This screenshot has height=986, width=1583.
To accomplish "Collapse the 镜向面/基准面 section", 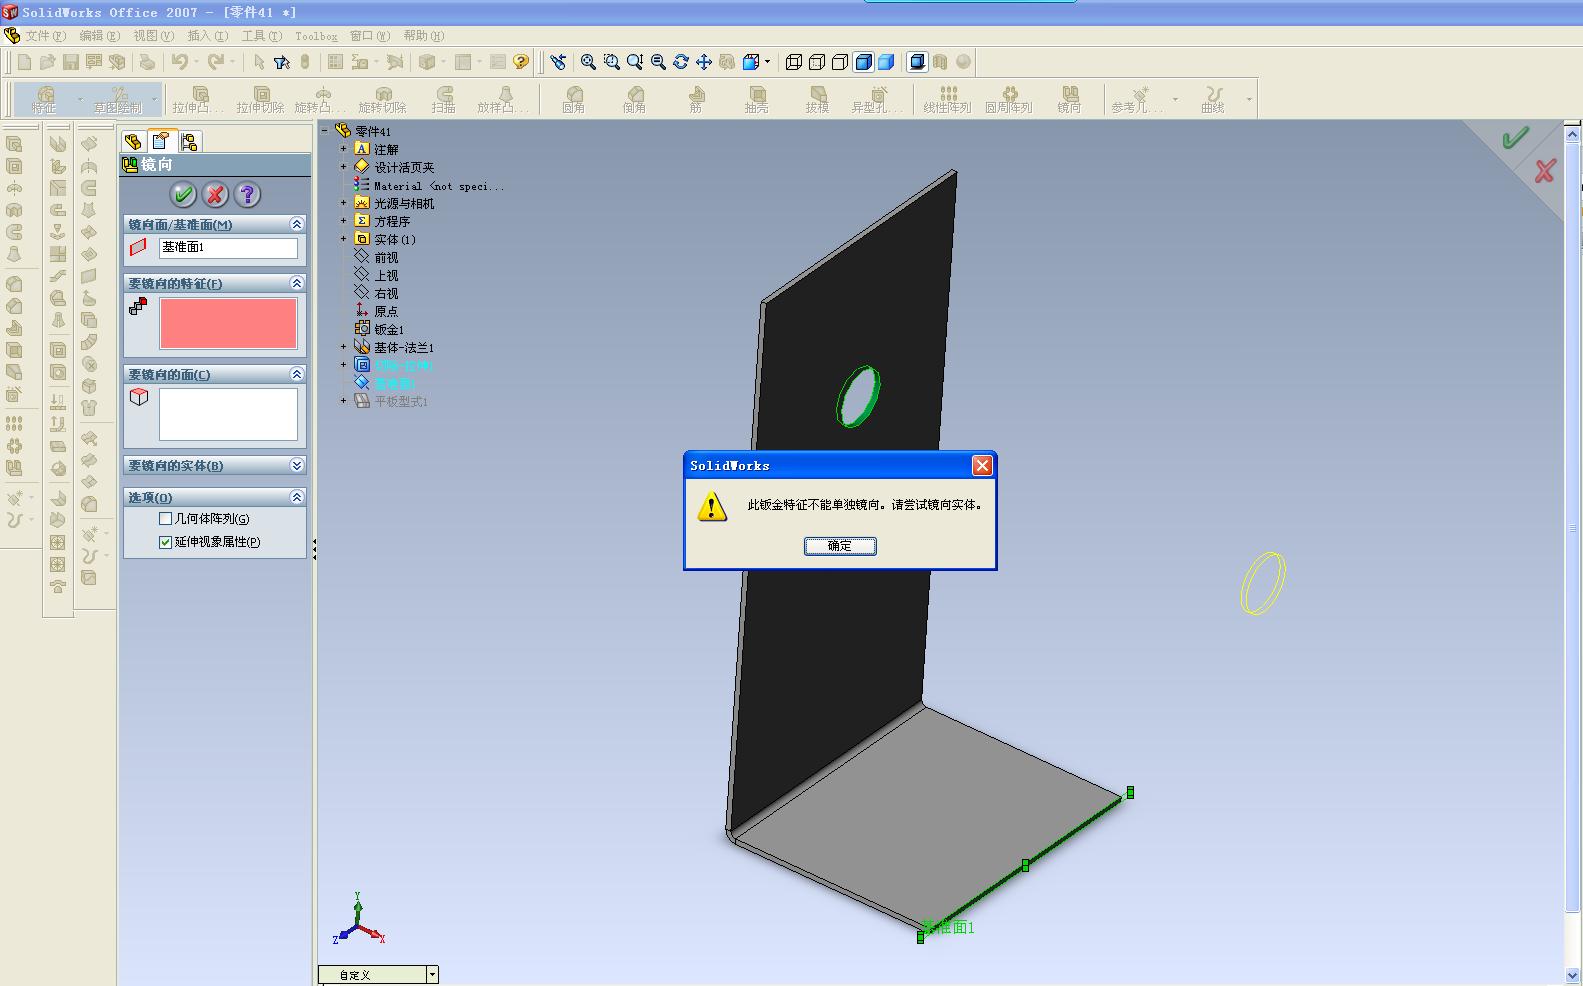I will 296,224.
